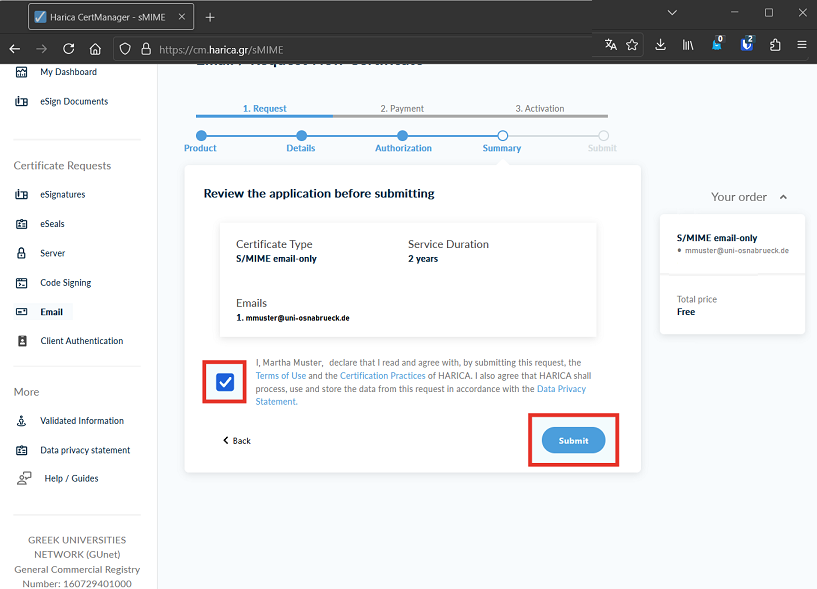Image resolution: width=817 pixels, height=589 pixels.
Task: Select the Code Signing icon
Action: [21, 283]
